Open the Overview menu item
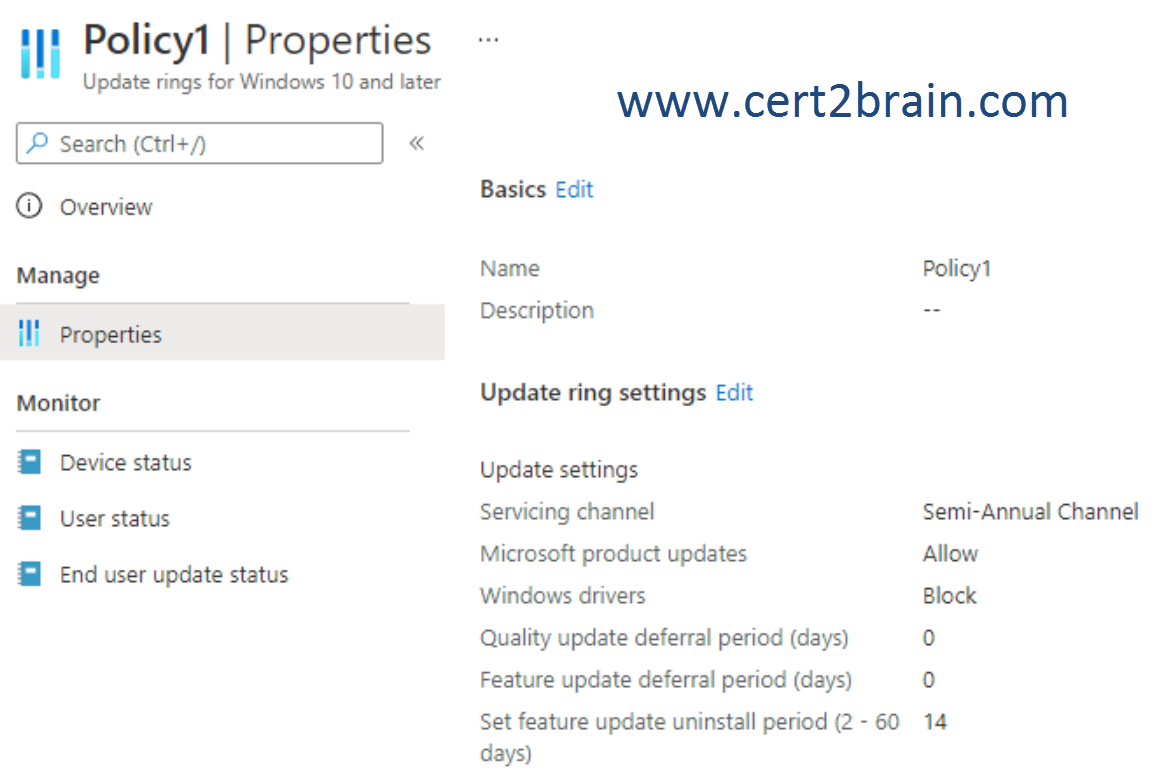 106,207
